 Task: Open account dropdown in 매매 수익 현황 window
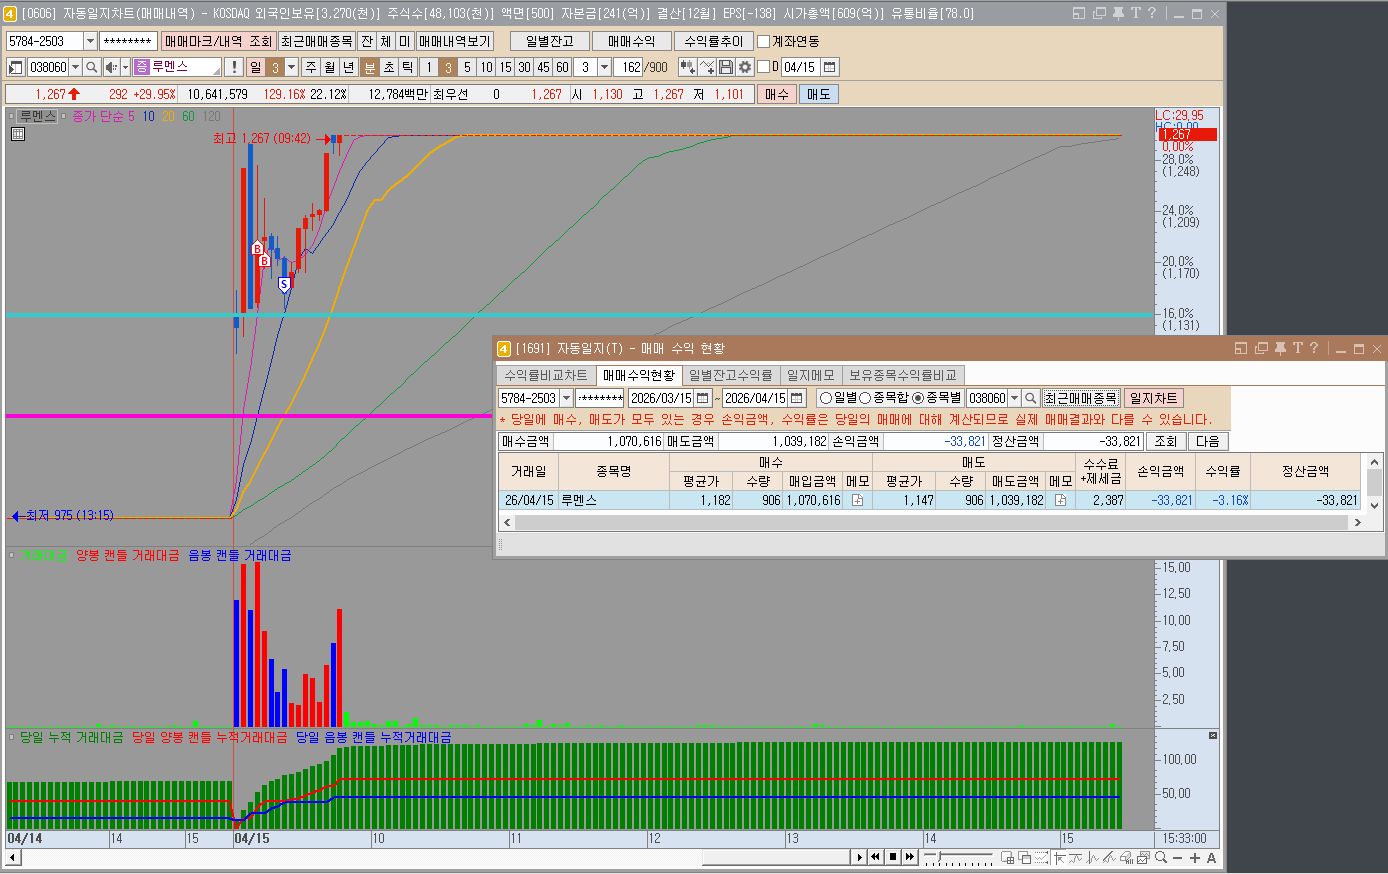point(567,398)
